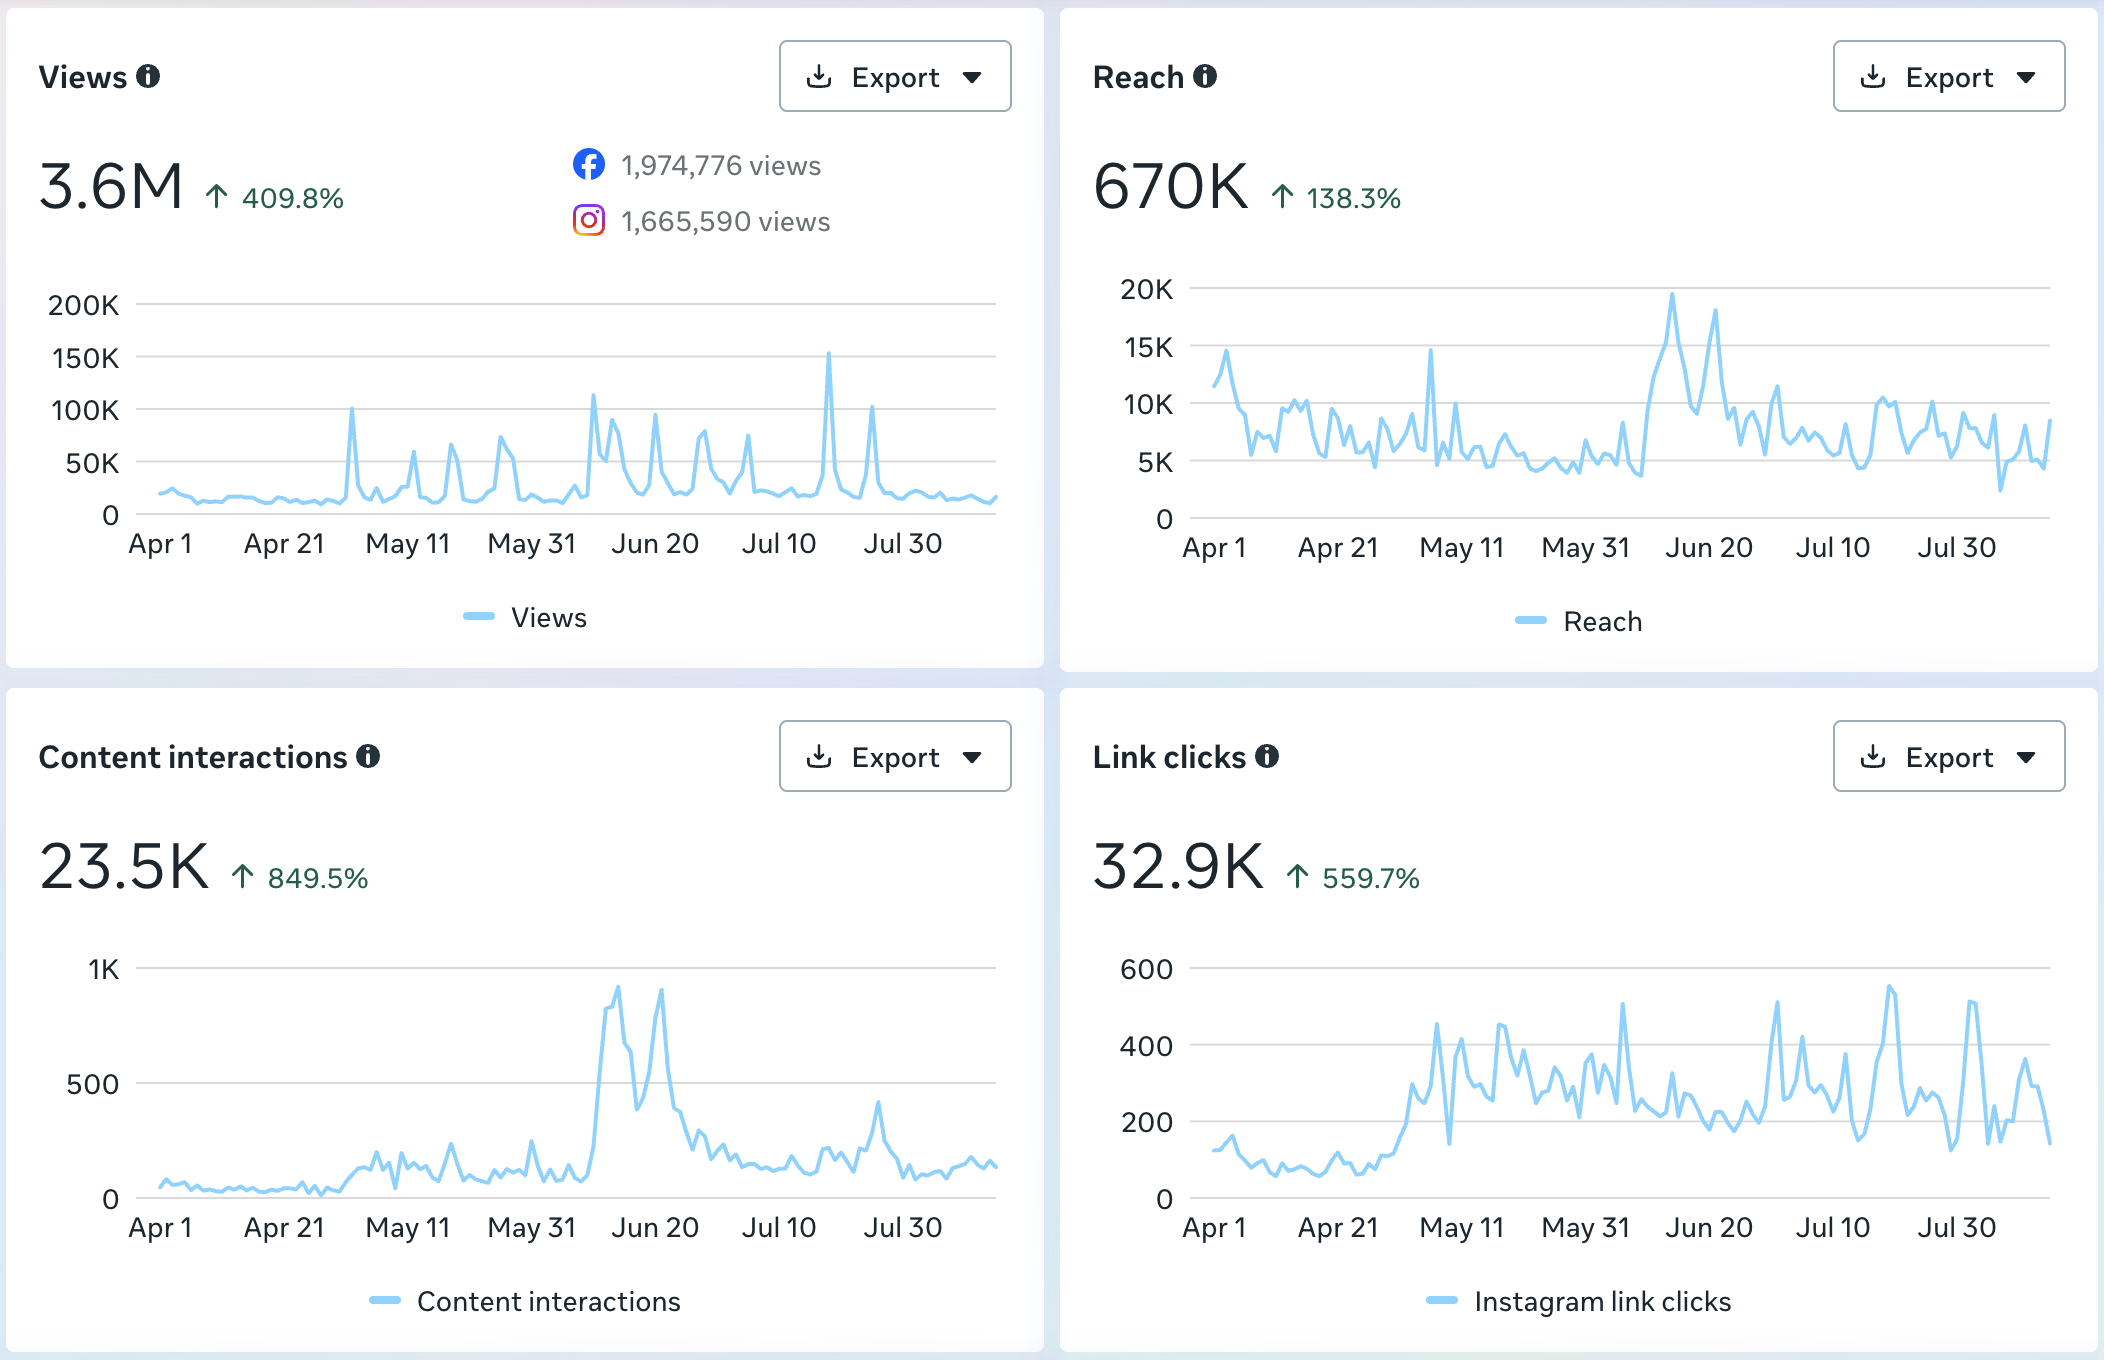This screenshot has width=2104, height=1360.
Task: Expand Content interactions Export dropdown arrow
Action: coord(972,758)
